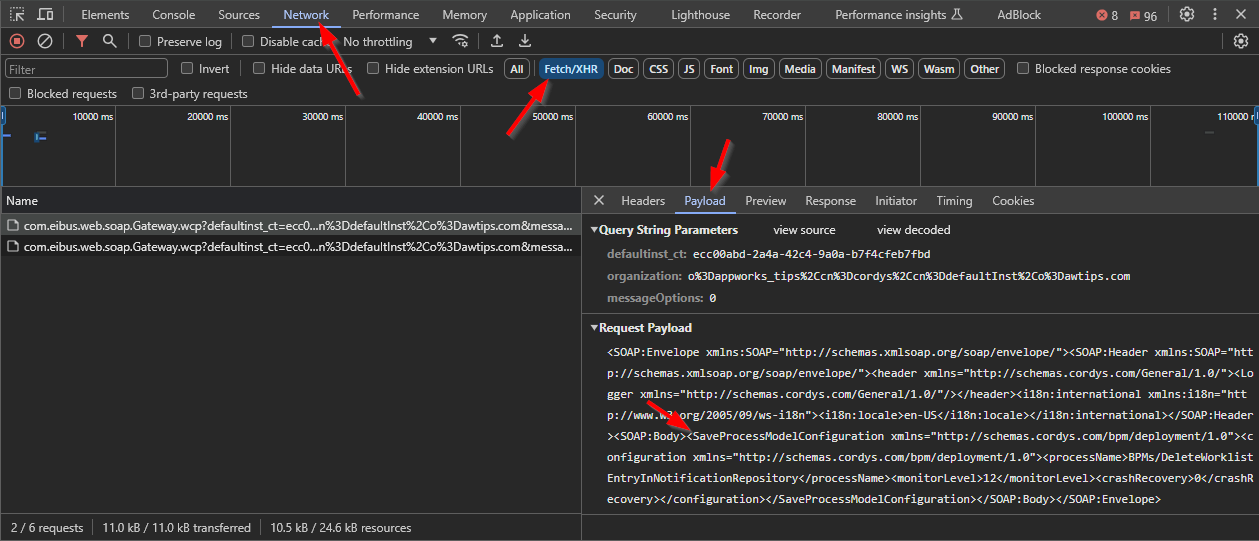Viewport: 1259px width, 541px height.
Task: Switch to the Console tab
Action: [x=174, y=15]
